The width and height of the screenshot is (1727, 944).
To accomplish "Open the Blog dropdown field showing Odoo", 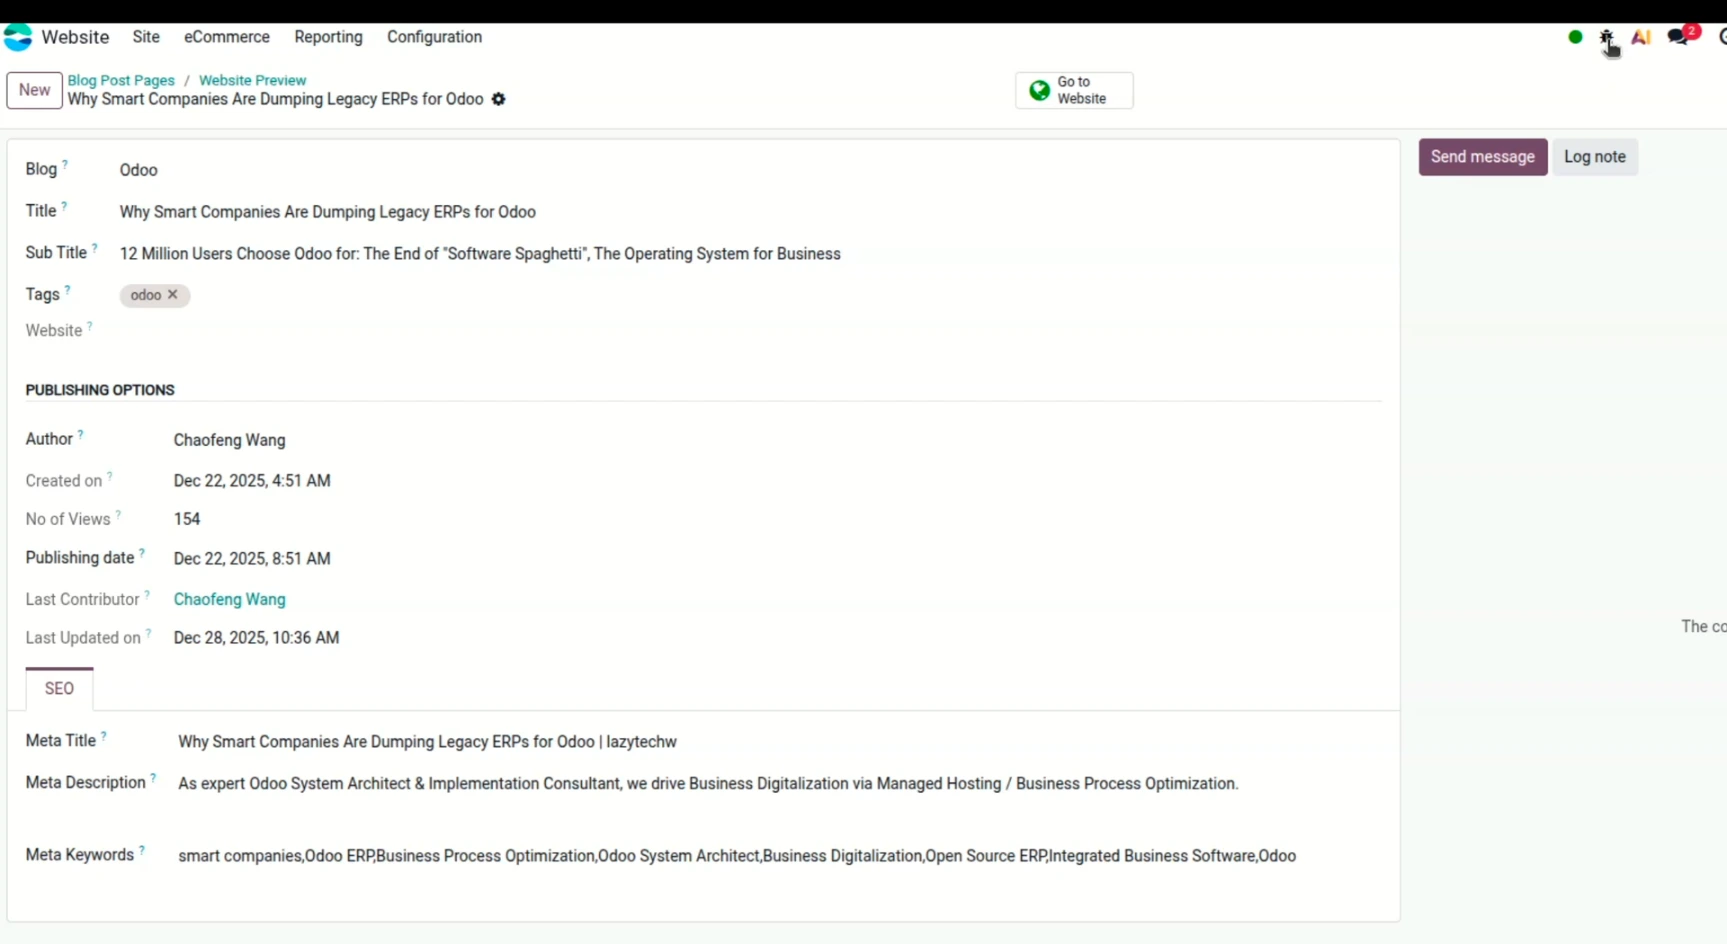I will (x=400, y=170).
